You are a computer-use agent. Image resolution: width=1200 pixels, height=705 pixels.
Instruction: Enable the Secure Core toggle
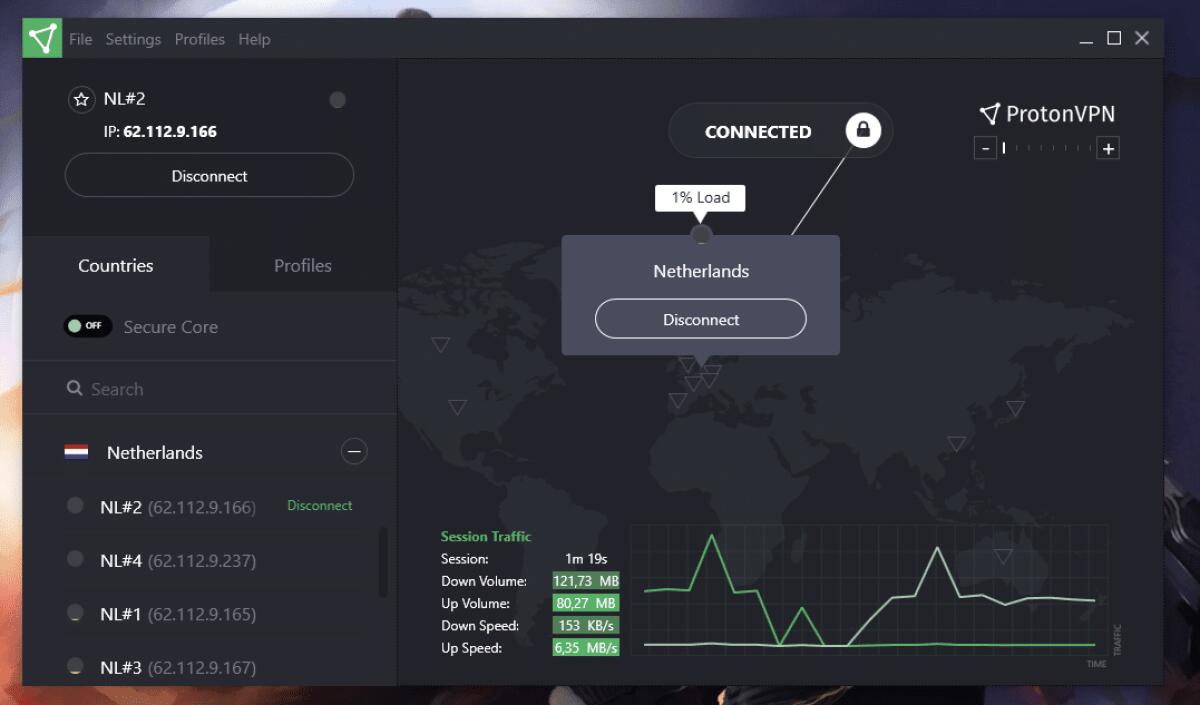pos(88,326)
